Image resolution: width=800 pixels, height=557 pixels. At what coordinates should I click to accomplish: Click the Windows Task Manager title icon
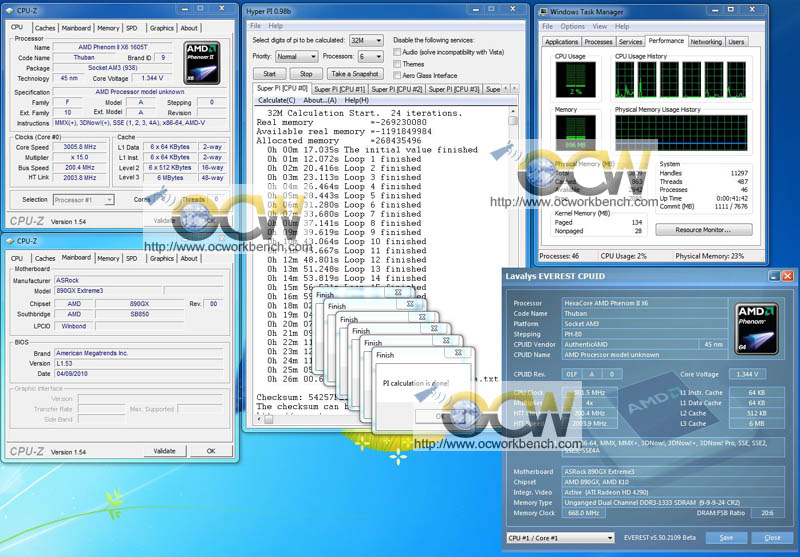tap(543, 11)
